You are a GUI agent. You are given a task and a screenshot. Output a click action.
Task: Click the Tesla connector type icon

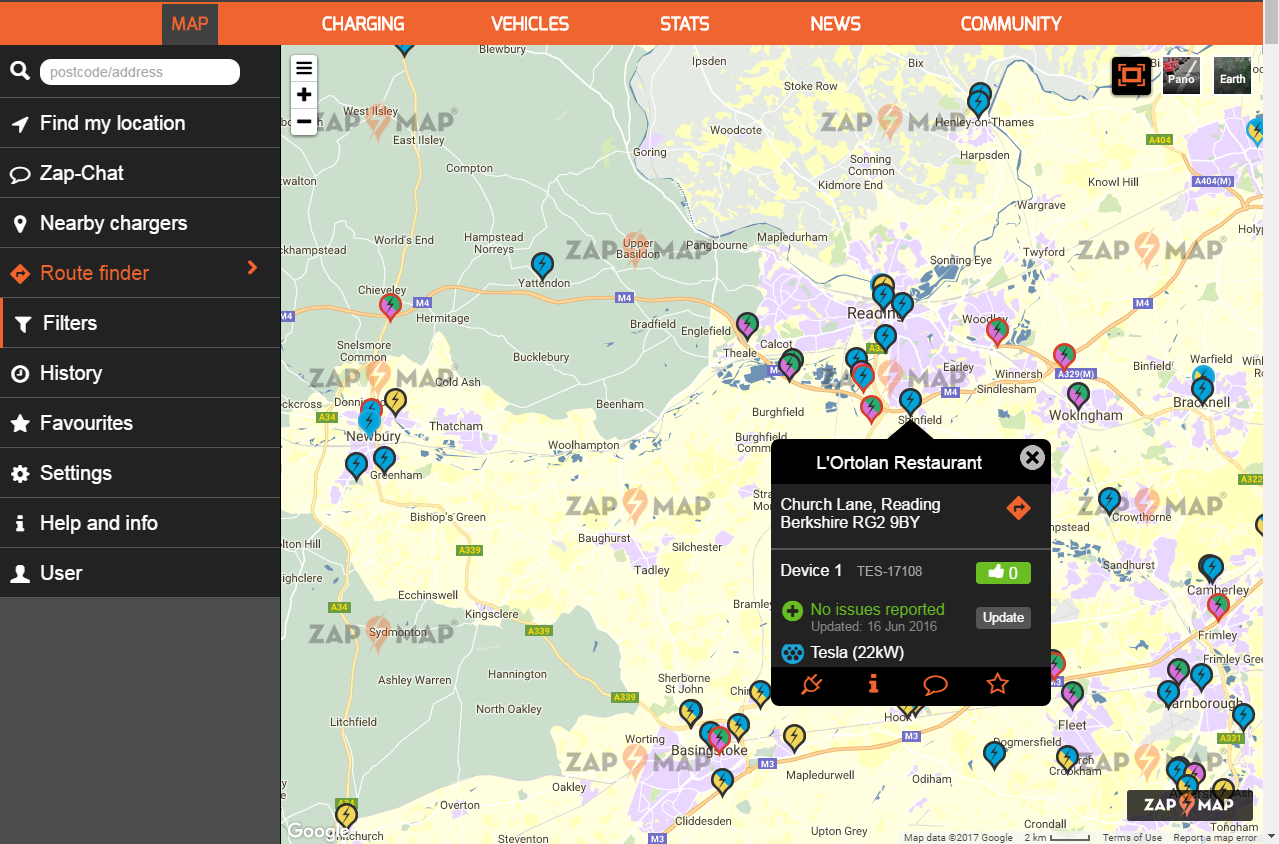(x=792, y=653)
